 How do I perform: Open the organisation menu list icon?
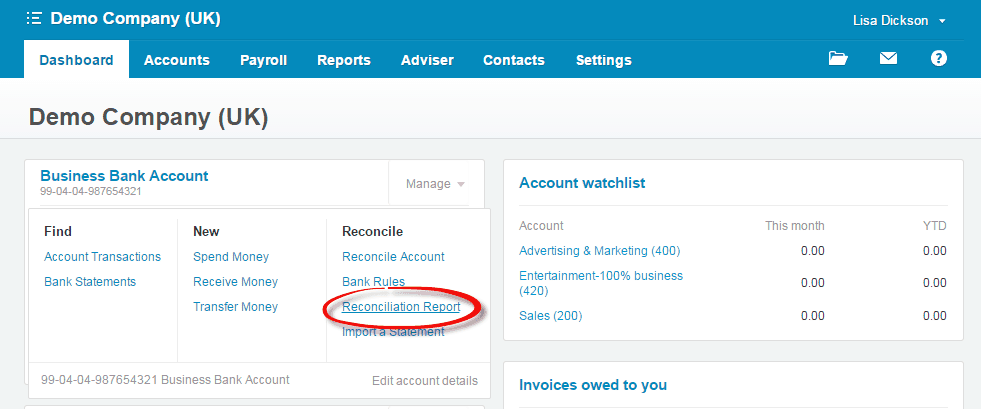(34, 19)
